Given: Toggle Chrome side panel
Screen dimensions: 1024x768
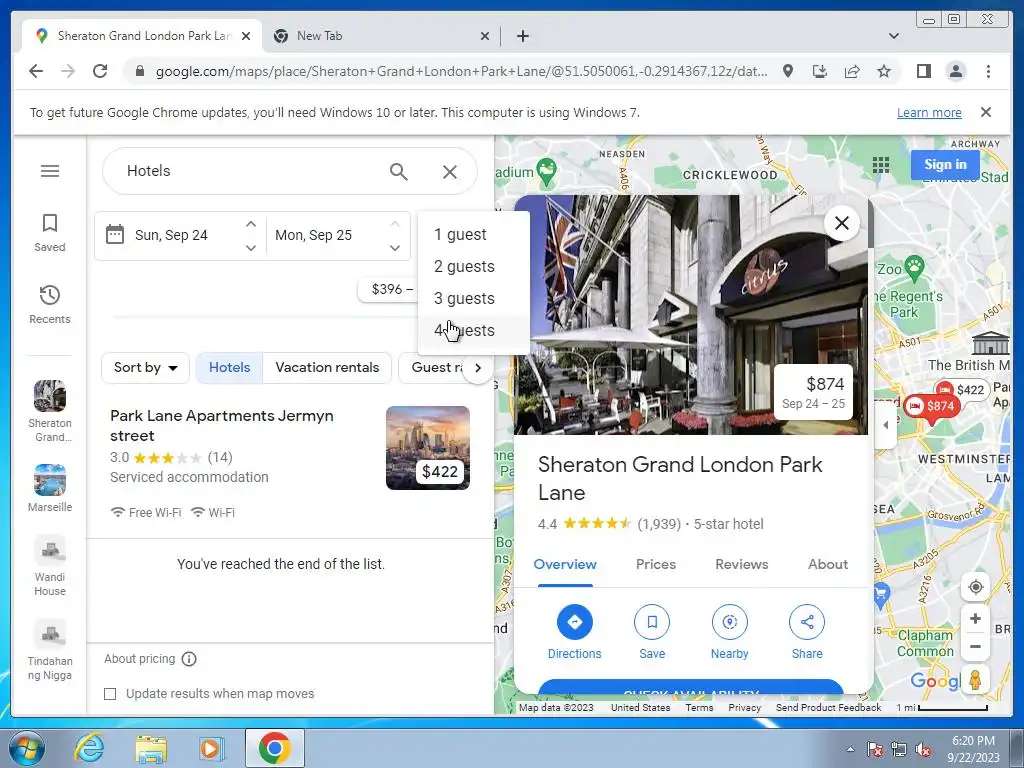Looking at the screenshot, I should 923,71.
